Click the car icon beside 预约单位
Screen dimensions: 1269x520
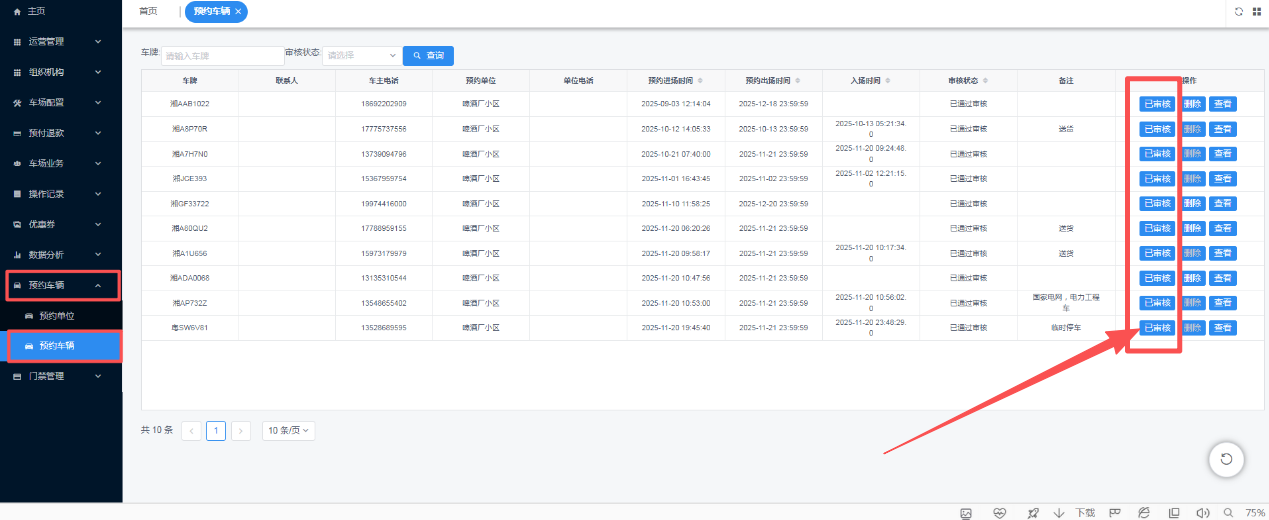[29, 316]
